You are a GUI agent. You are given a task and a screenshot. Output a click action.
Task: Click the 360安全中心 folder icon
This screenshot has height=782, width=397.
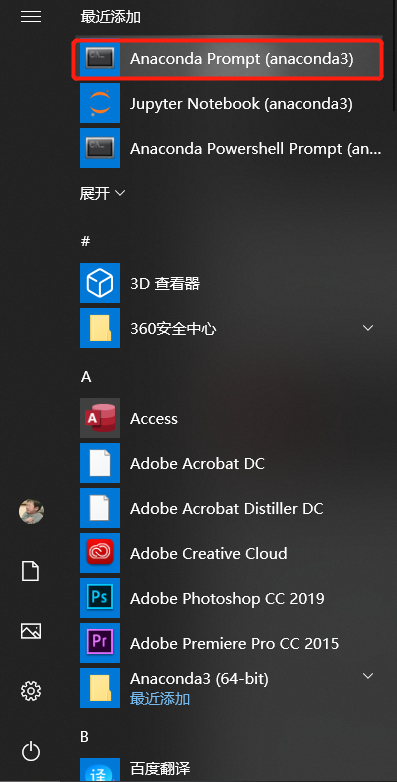pos(100,328)
